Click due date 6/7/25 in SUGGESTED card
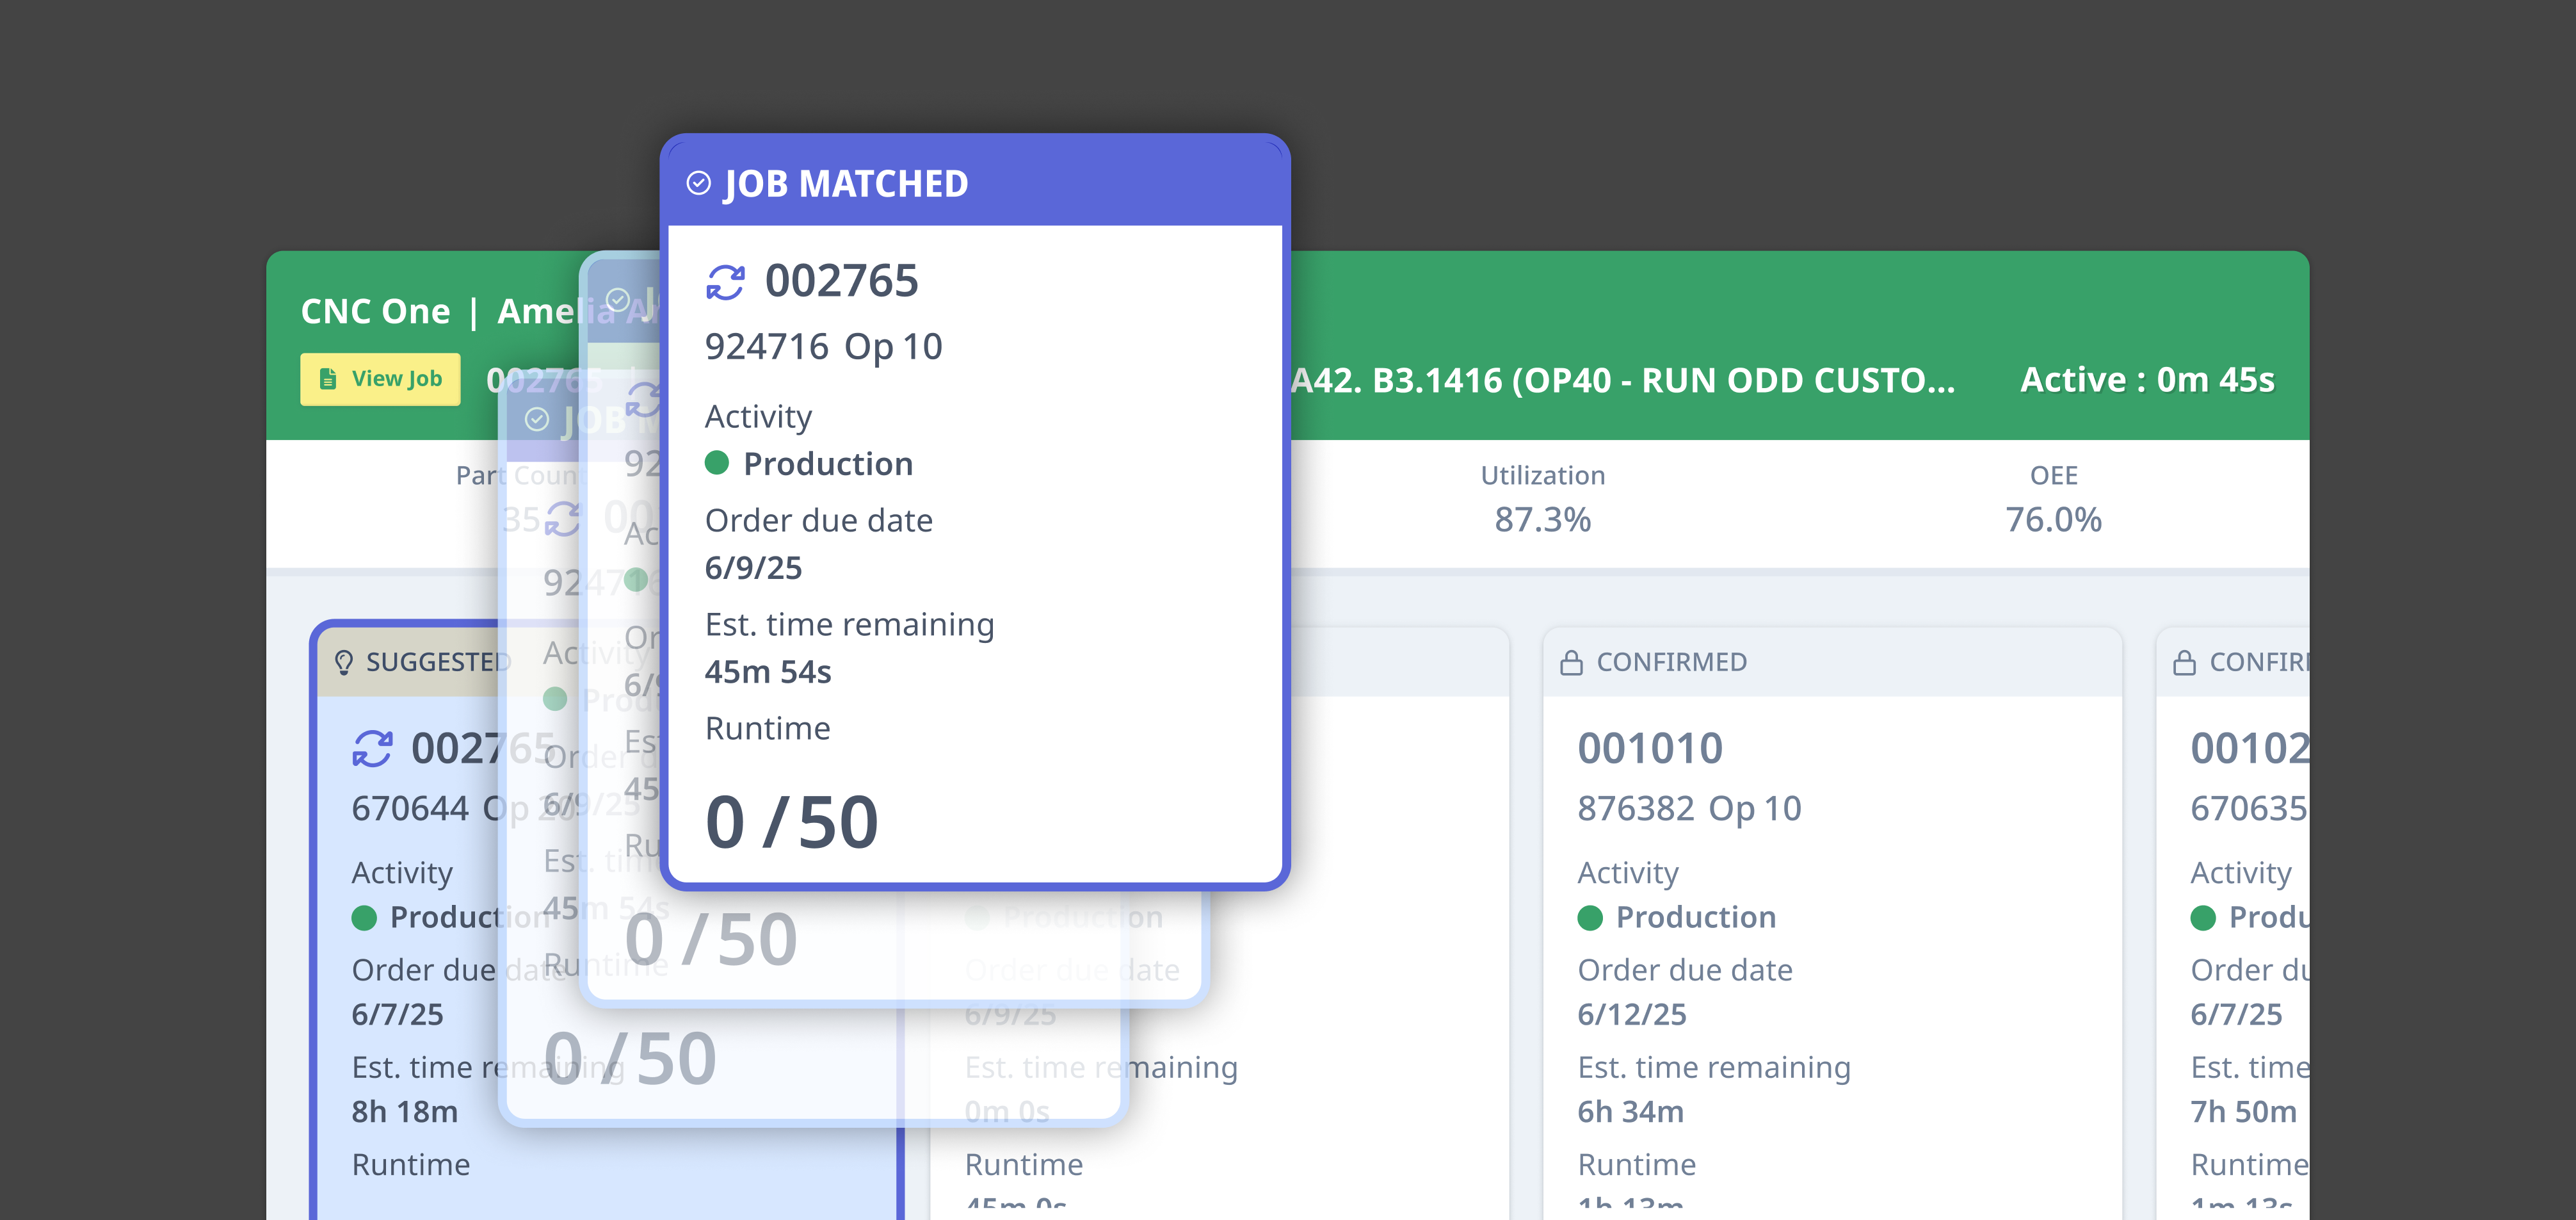The image size is (2576, 1220). [x=397, y=1014]
